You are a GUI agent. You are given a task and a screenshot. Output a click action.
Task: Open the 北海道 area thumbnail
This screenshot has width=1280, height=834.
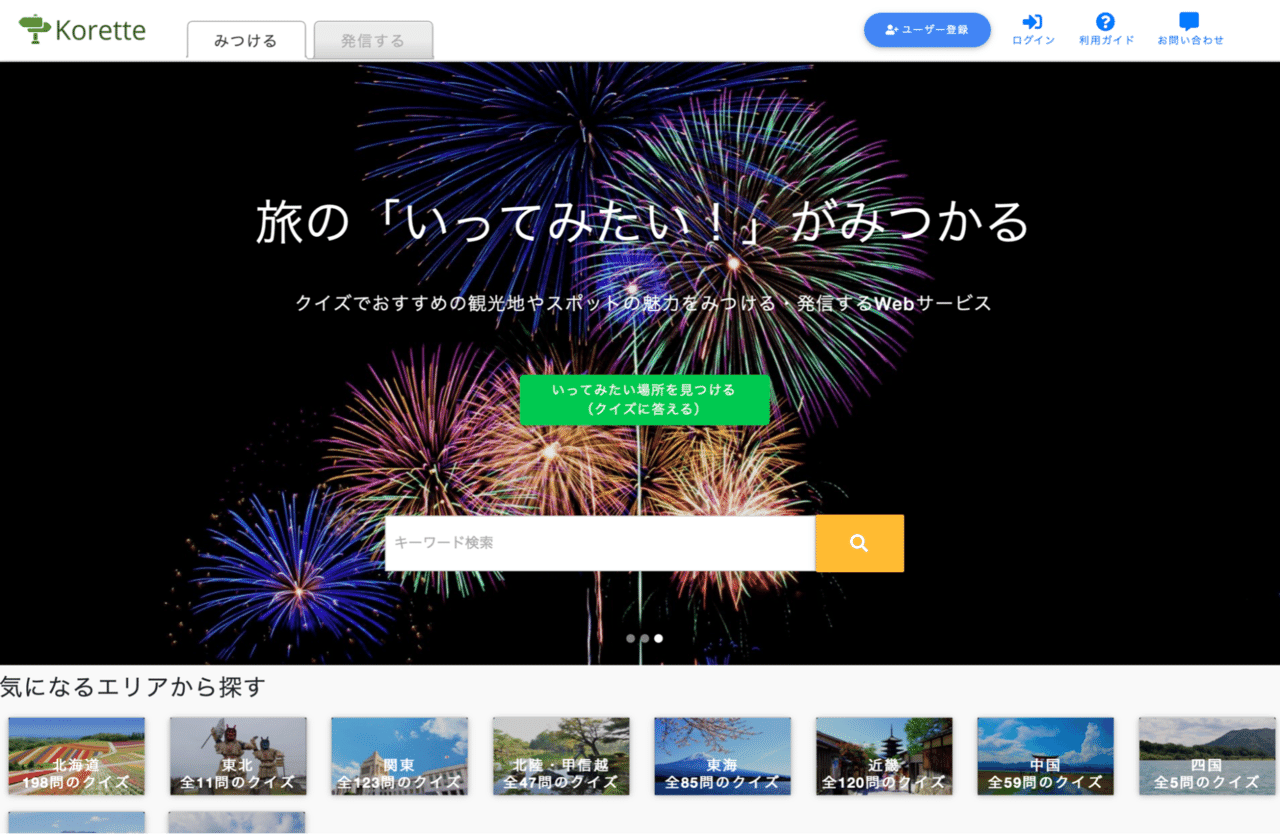click(x=76, y=756)
